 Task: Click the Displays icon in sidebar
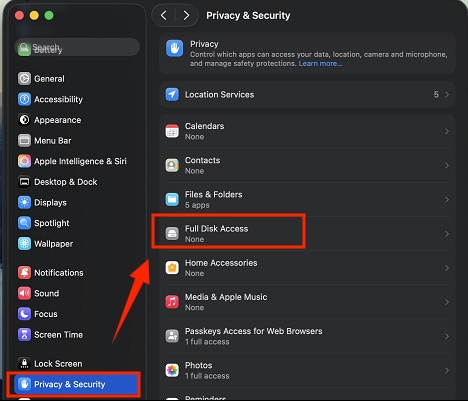coord(24,202)
